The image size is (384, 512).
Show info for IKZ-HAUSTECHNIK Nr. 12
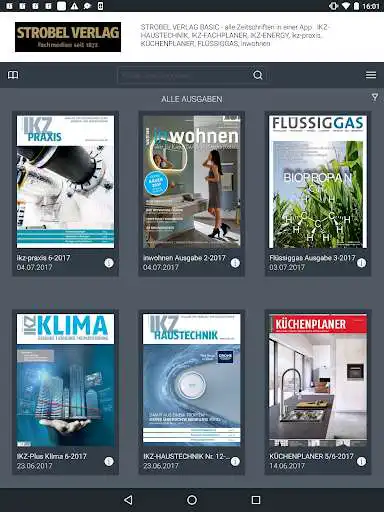click(235, 461)
